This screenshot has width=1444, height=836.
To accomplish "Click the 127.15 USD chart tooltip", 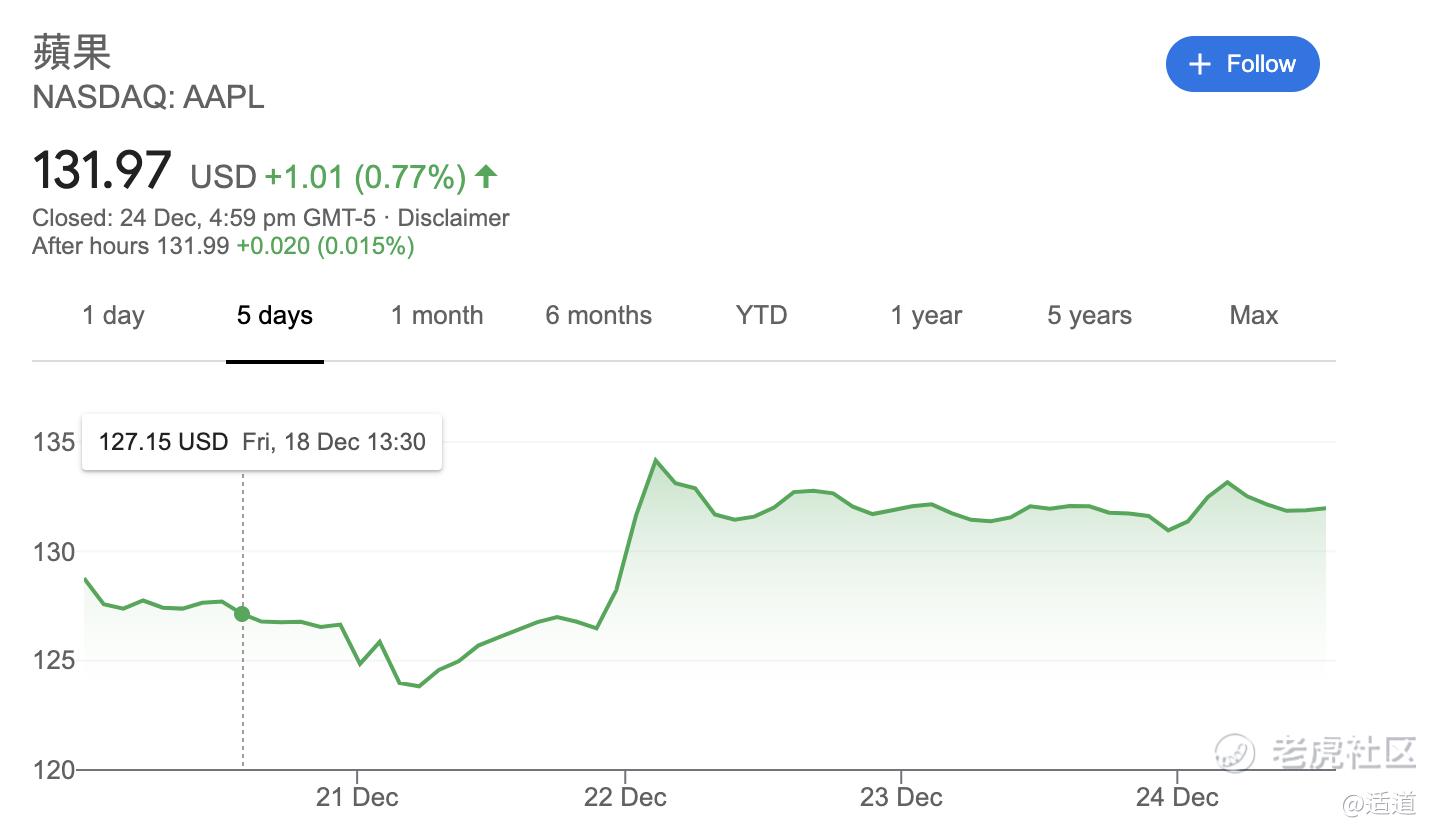I will tap(262, 442).
